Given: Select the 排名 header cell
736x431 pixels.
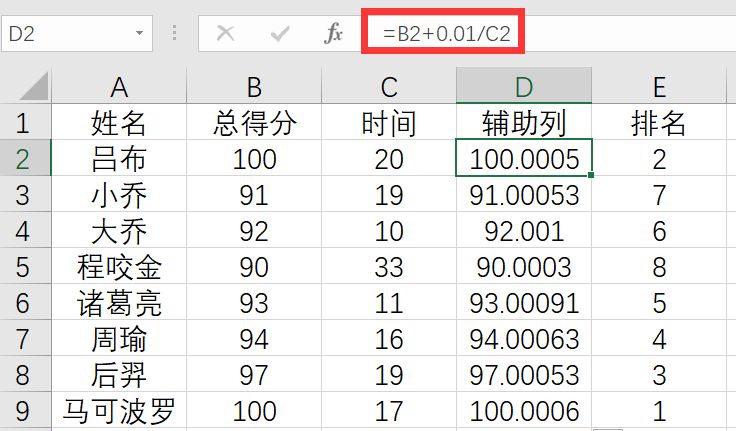Looking at the screenshot, I should point(659,123).
